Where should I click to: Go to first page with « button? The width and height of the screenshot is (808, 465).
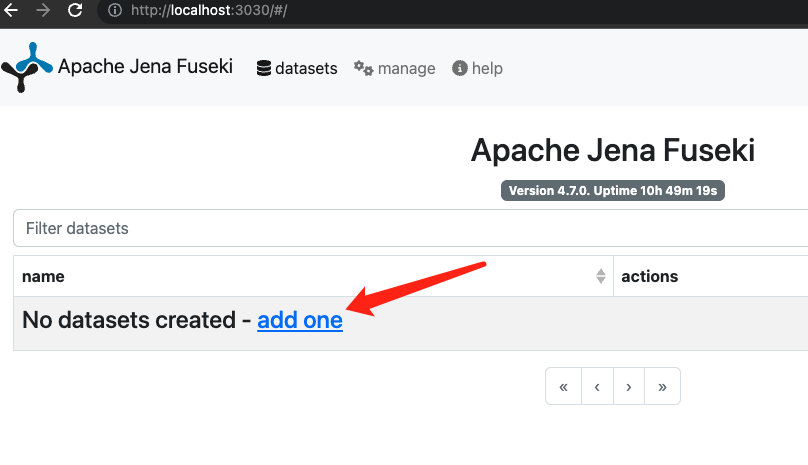coord(563,387)
